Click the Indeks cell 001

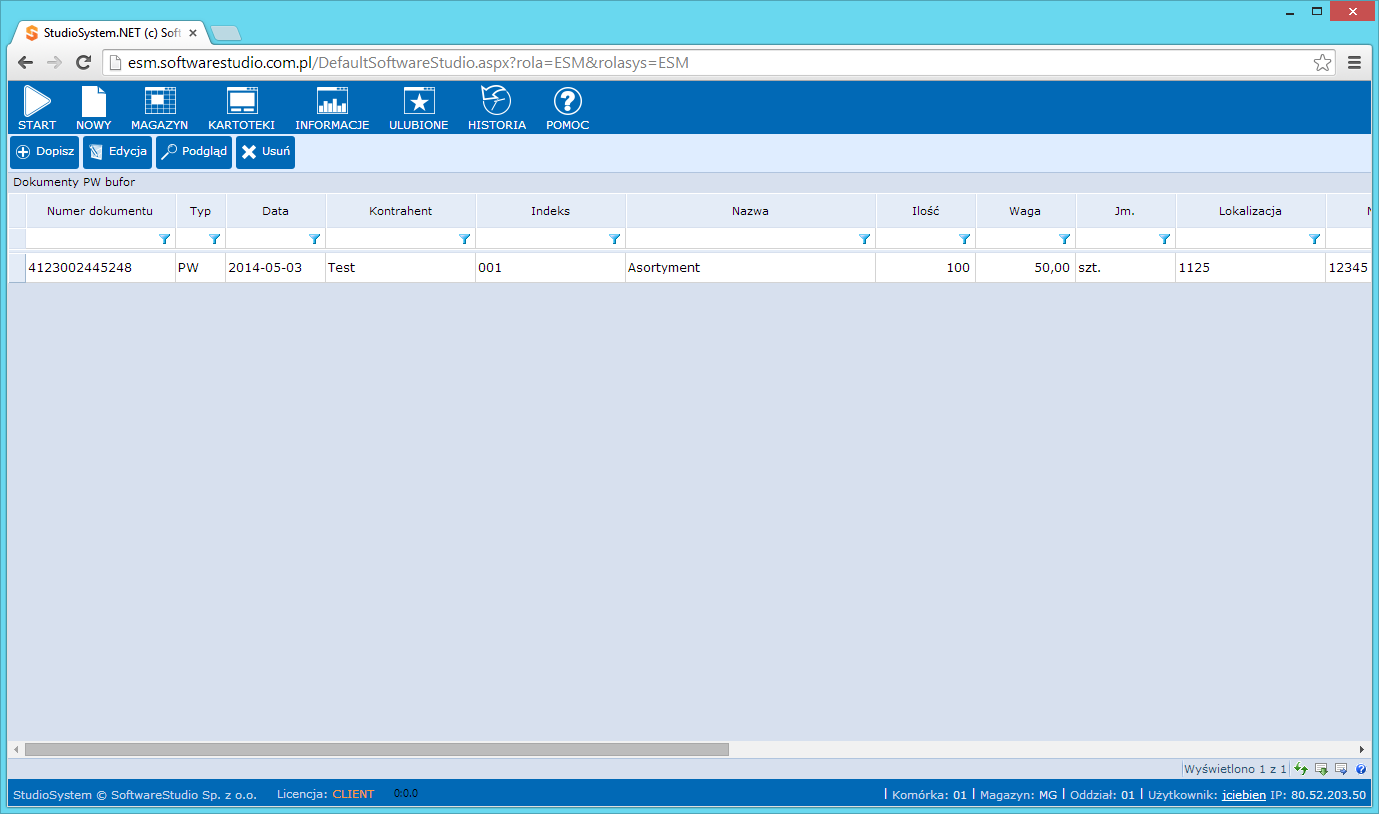coord(551,268)
